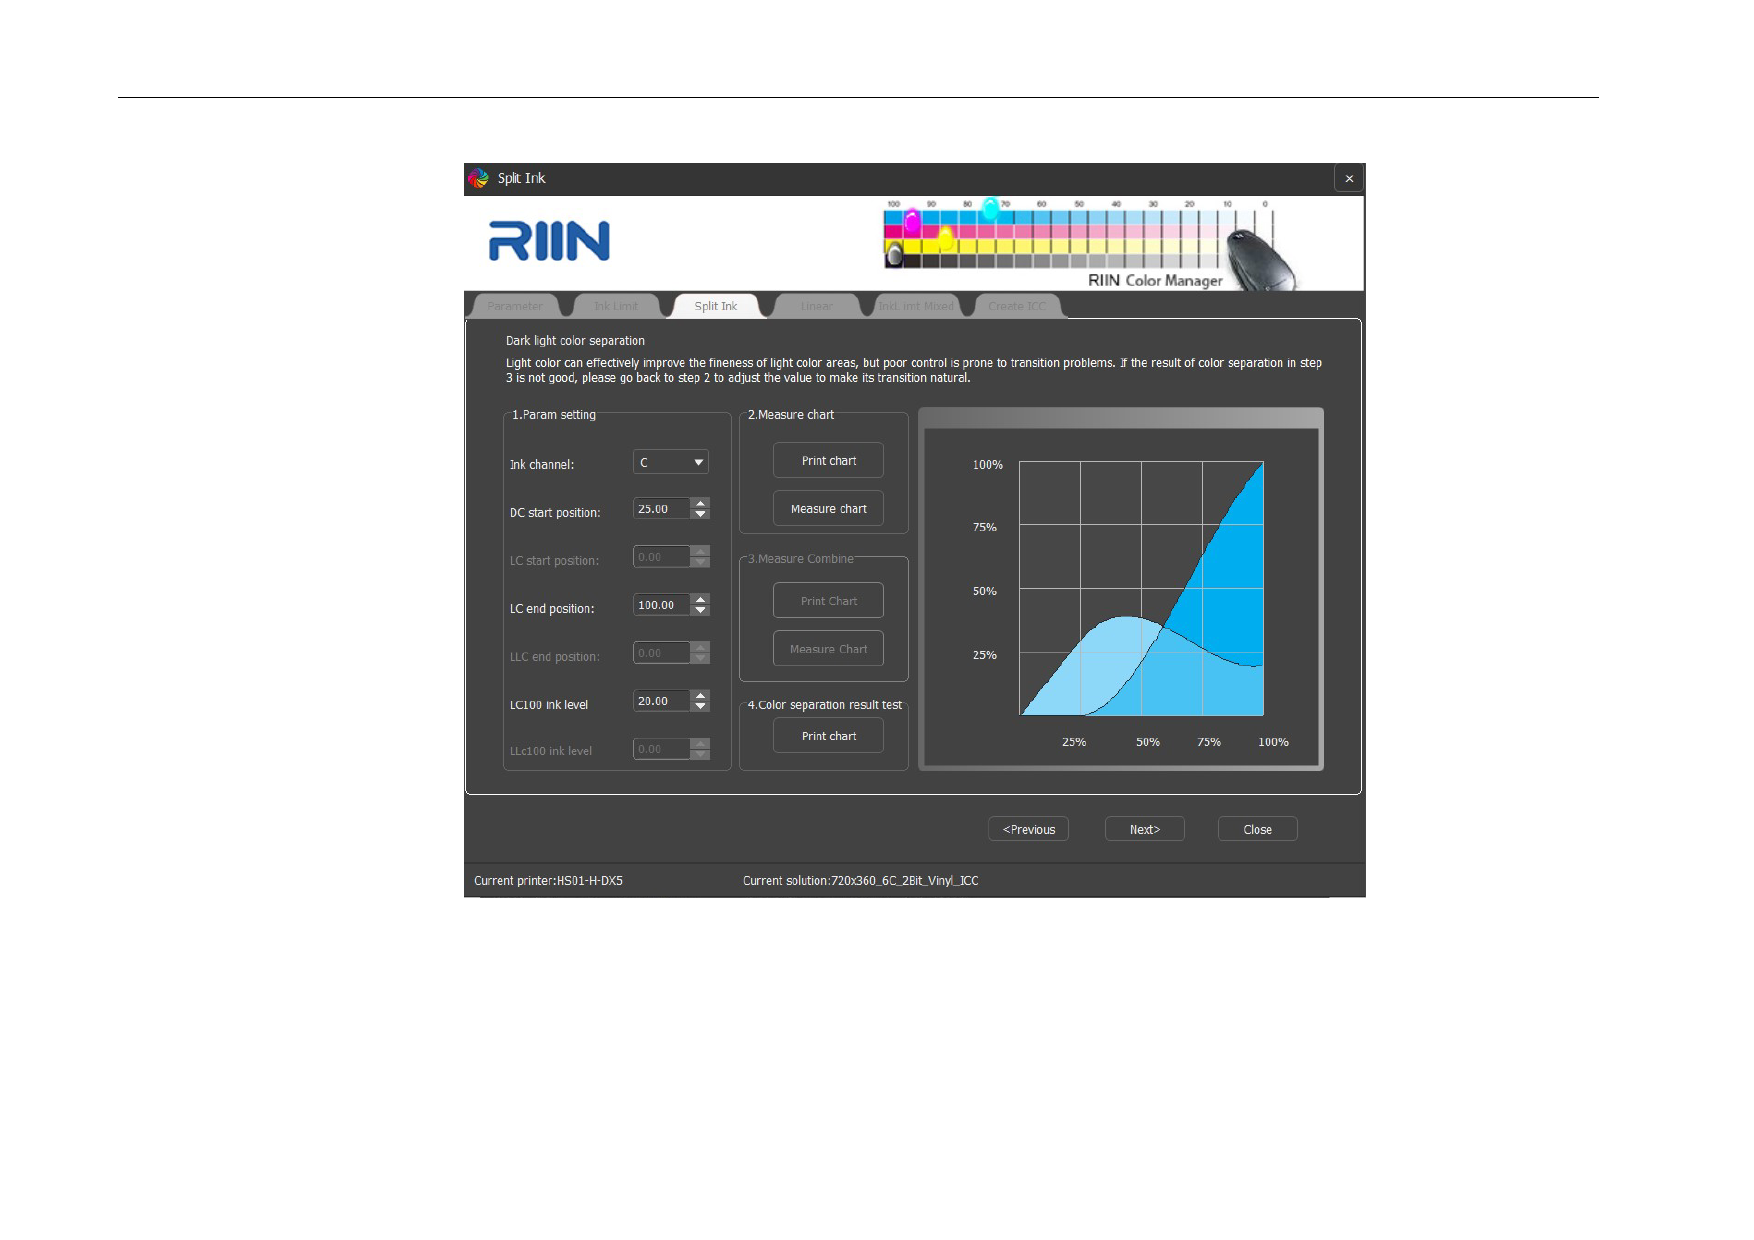The image size is (1754, 1240).
Task: Proceed with the Next button
Action: [1144, 829]
